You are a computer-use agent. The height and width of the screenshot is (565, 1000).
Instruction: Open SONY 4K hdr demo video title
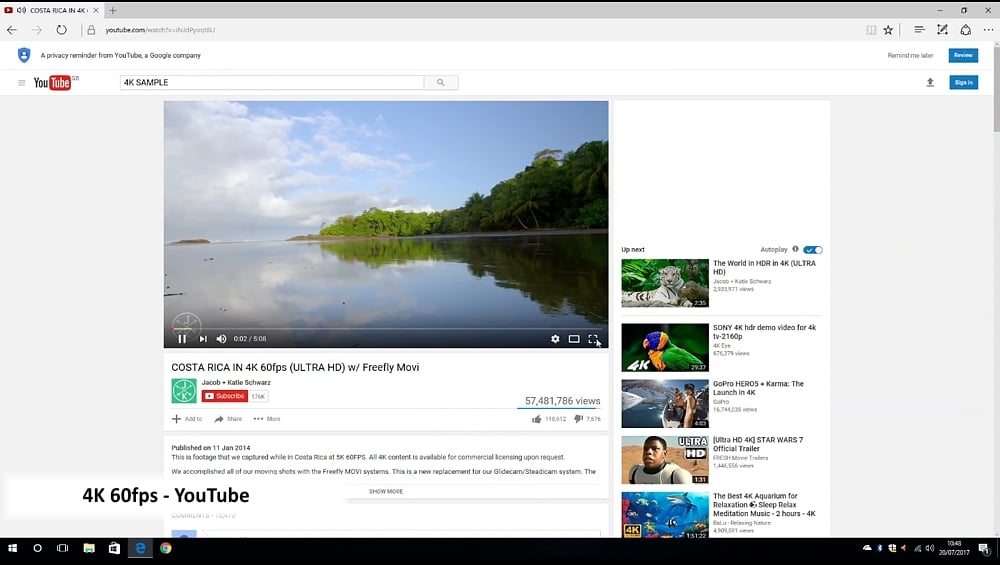pos(764,332)
